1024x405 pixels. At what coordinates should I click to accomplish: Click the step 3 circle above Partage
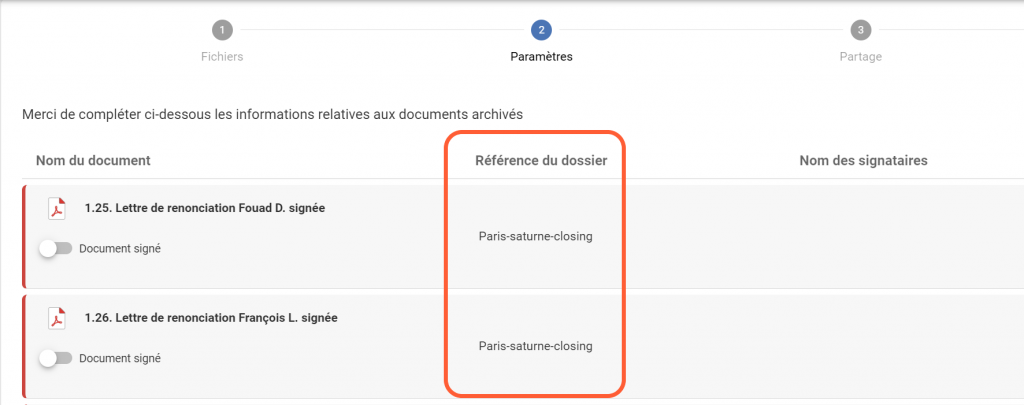860,30
